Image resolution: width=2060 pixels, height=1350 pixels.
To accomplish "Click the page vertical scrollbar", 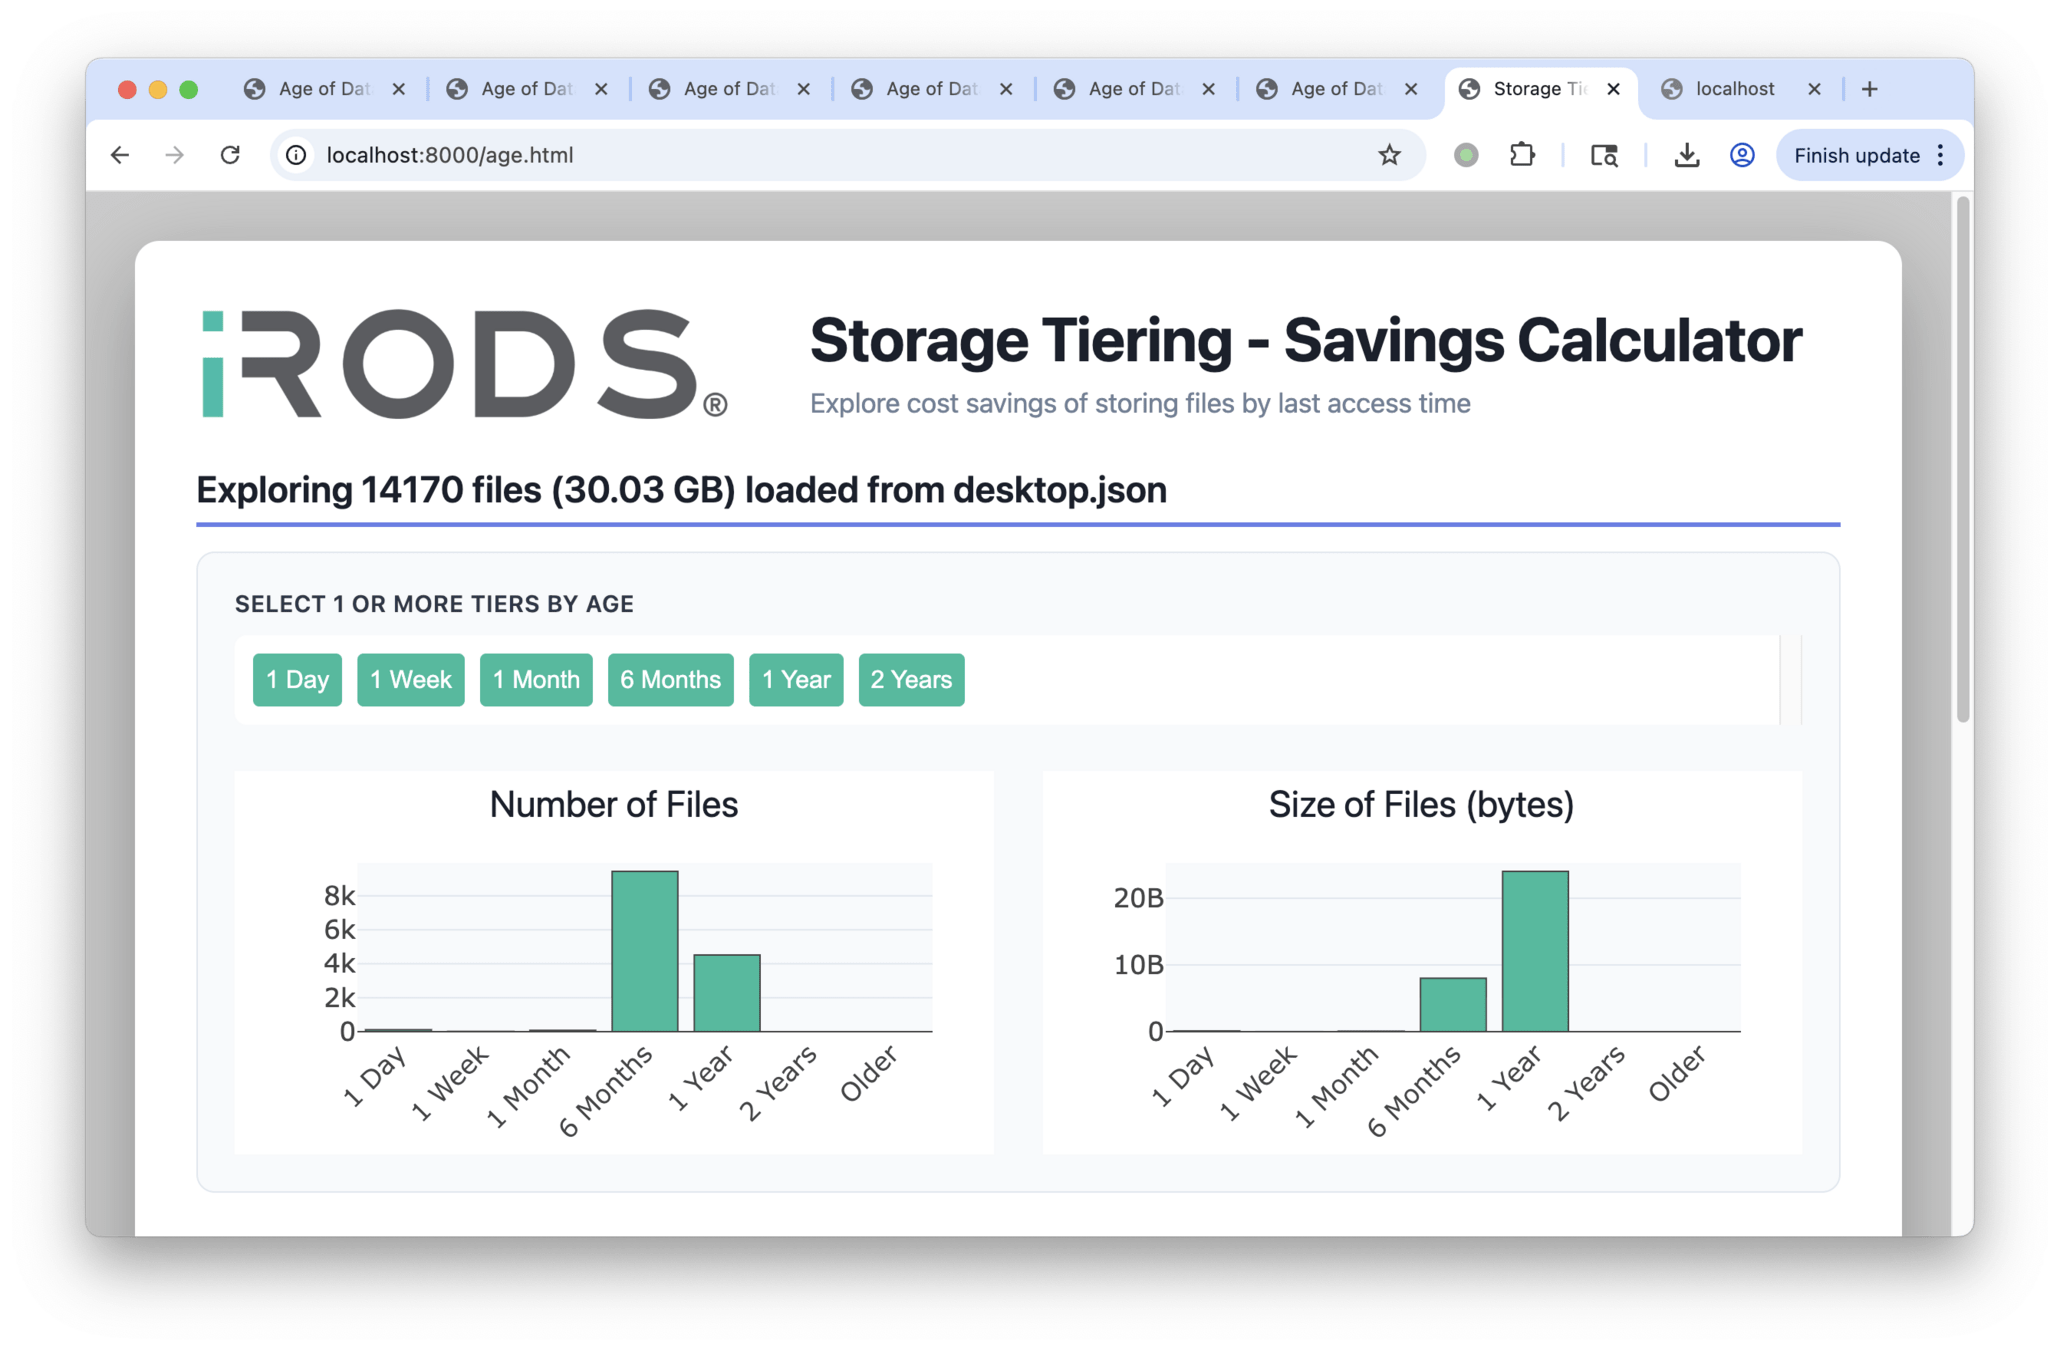I will click(x=1962, y=460).
